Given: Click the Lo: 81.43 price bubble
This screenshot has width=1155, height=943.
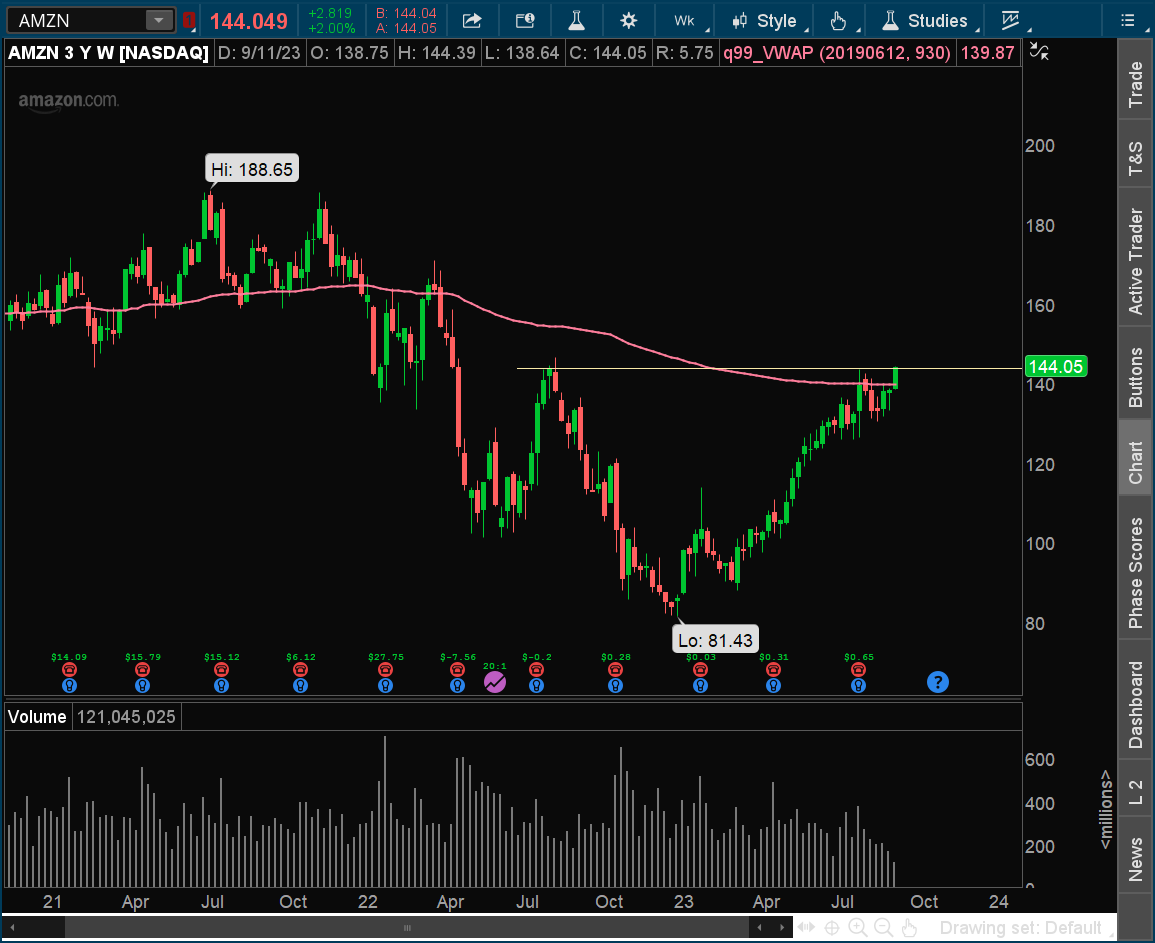Looking at the screenshot, I should pyautogui.click(x=715, y=640).
